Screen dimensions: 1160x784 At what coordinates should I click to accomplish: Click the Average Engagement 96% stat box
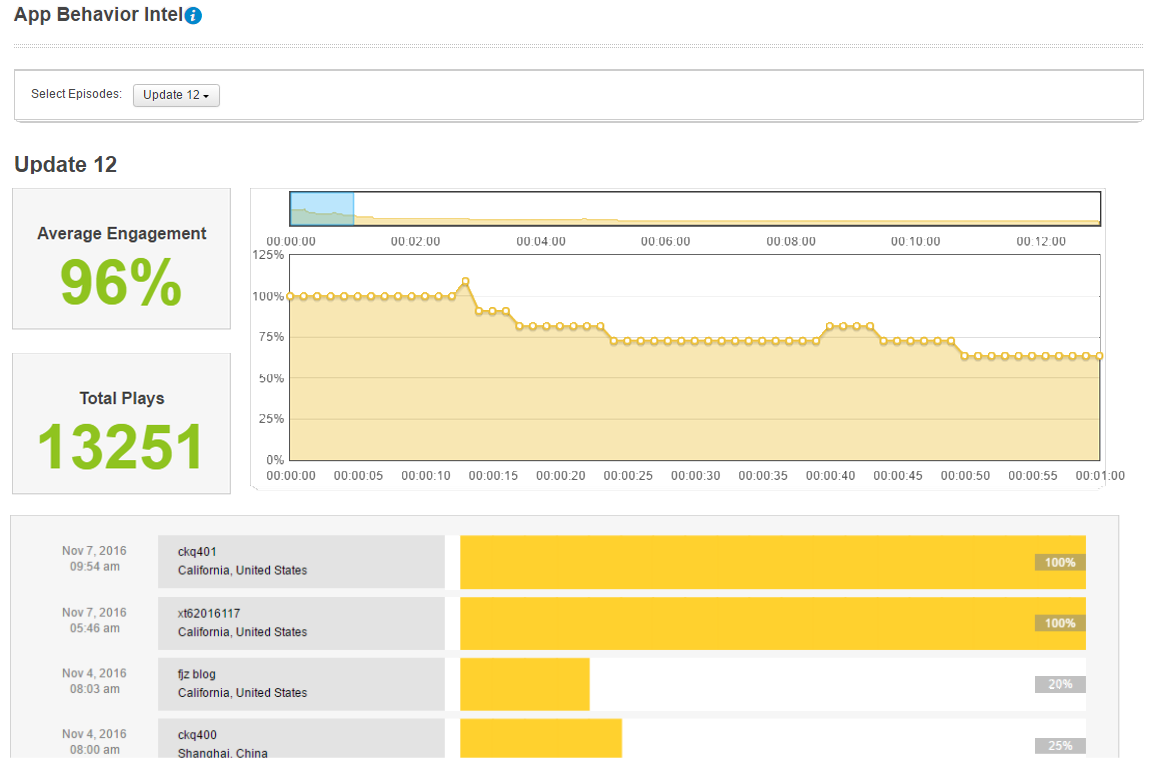tap(121, 258)
